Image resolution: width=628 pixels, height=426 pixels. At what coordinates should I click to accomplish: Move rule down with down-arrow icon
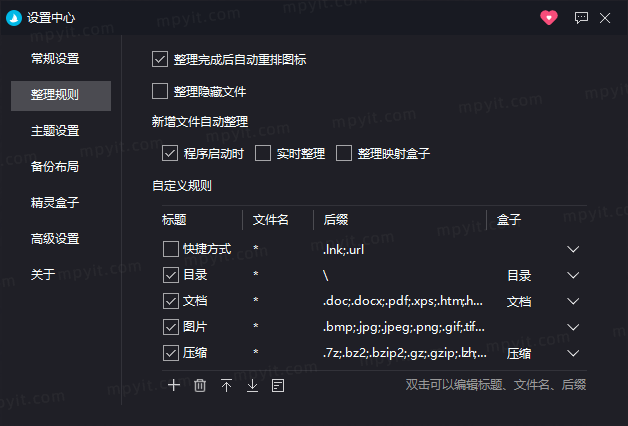click(x=252, y=385)
